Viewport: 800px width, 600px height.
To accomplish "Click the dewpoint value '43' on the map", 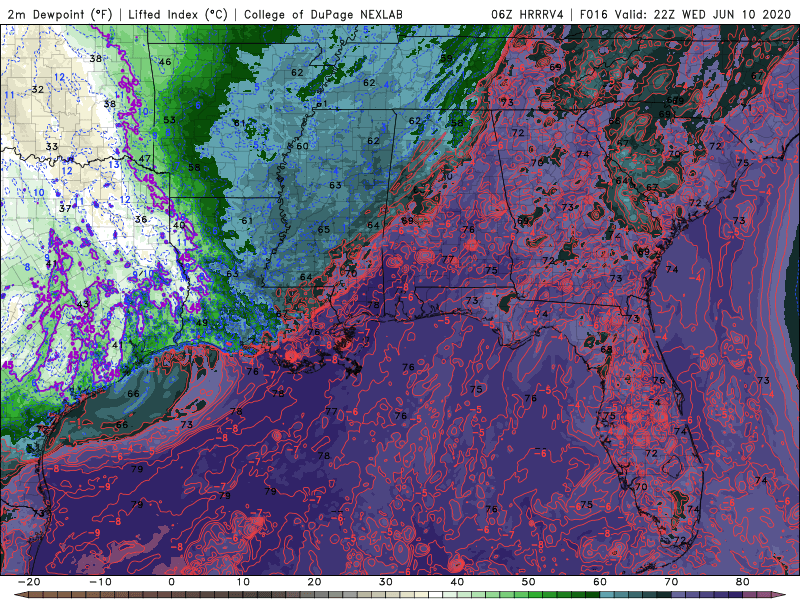I will pyautogui.click(x=83, y=304).
